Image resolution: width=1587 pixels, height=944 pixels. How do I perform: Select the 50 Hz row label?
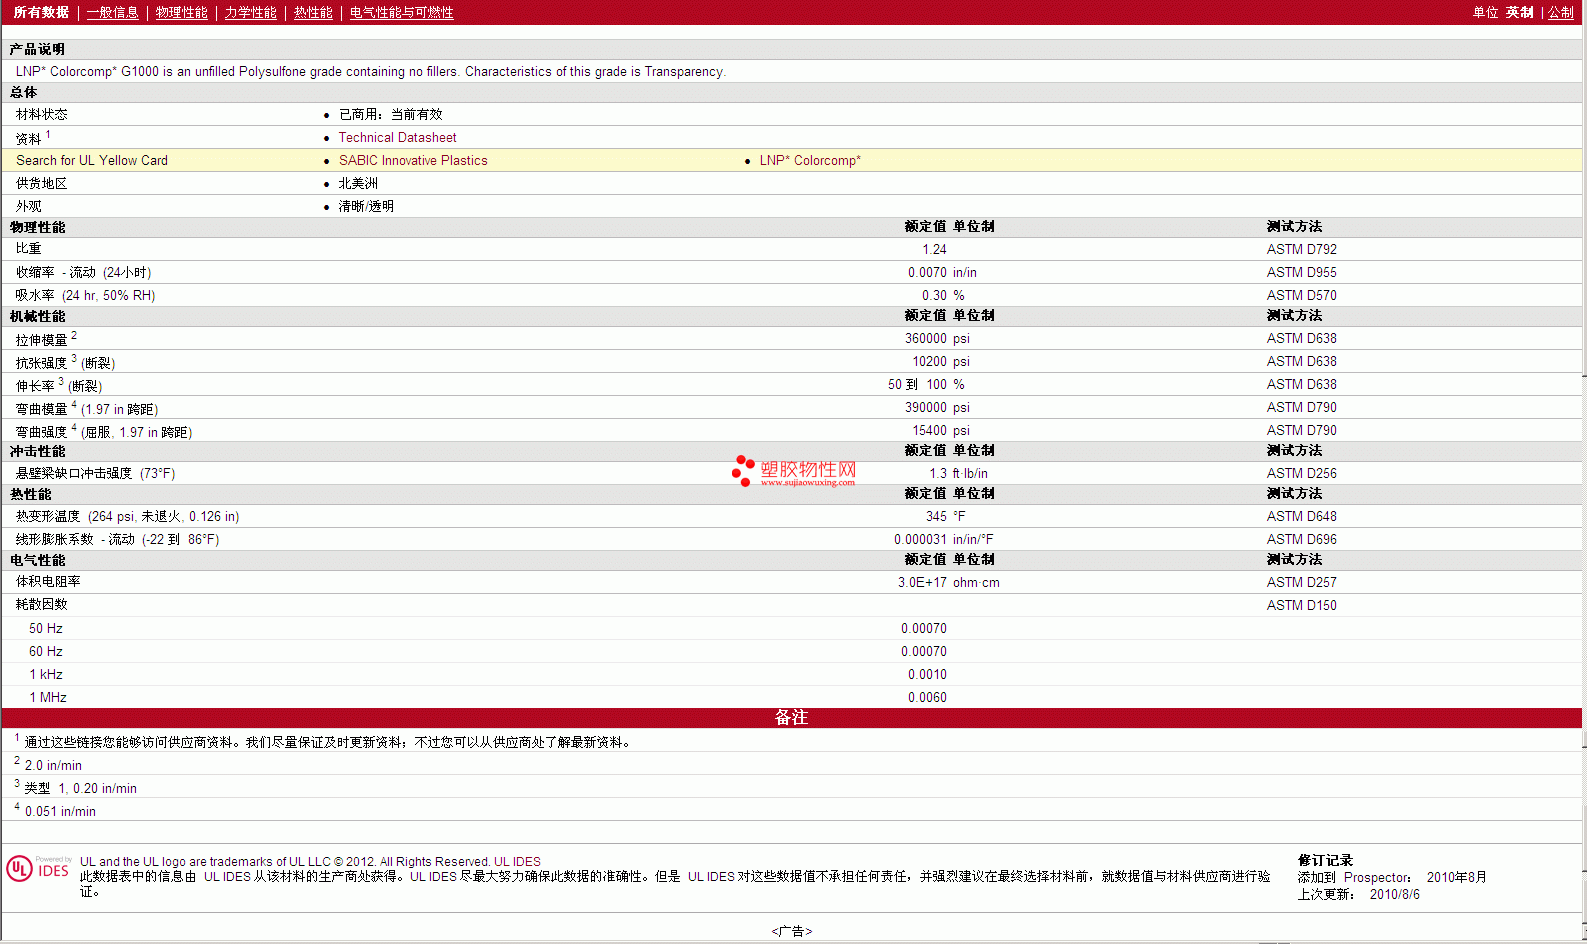coord(46,628)
